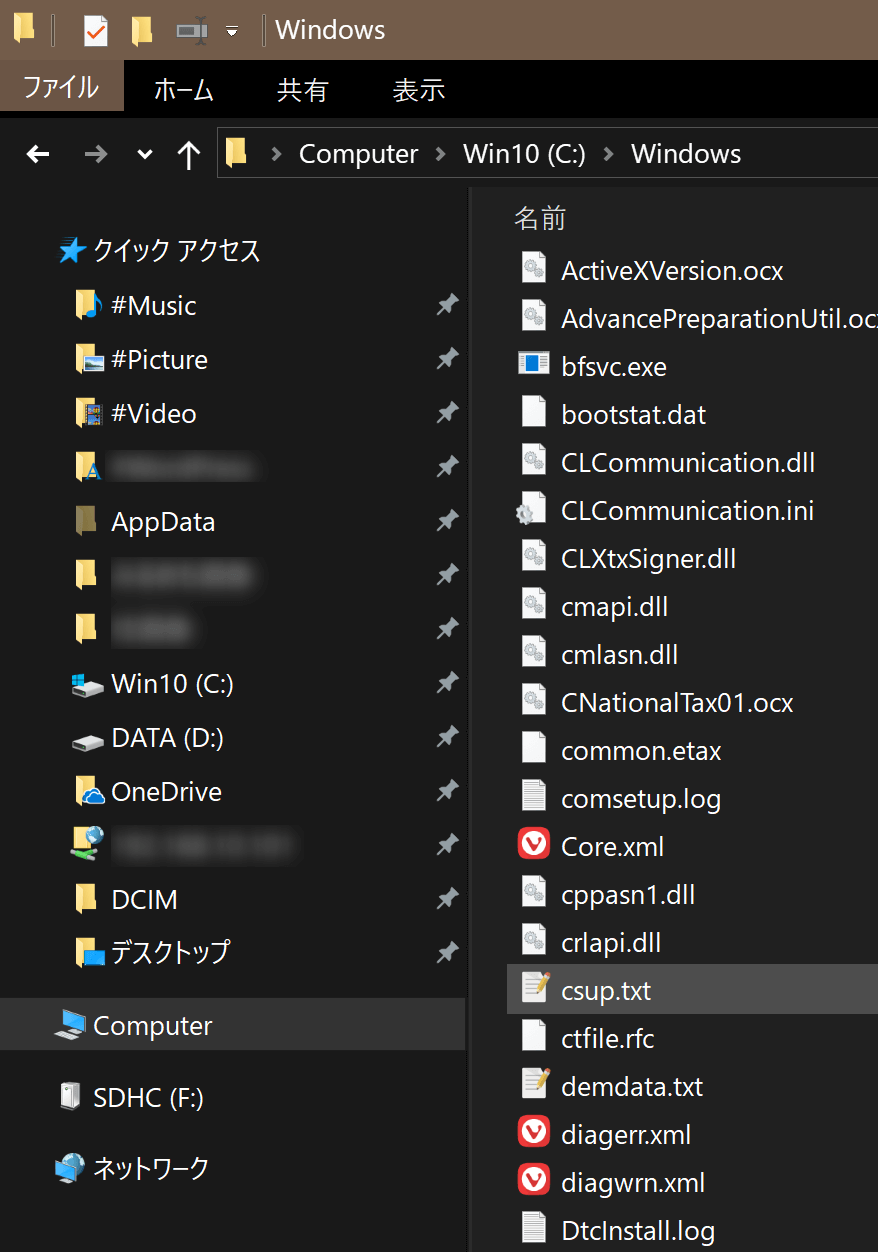
Task: Open the Customize Quick Access Toolbar dropdown
Action: tap(232, 31)
